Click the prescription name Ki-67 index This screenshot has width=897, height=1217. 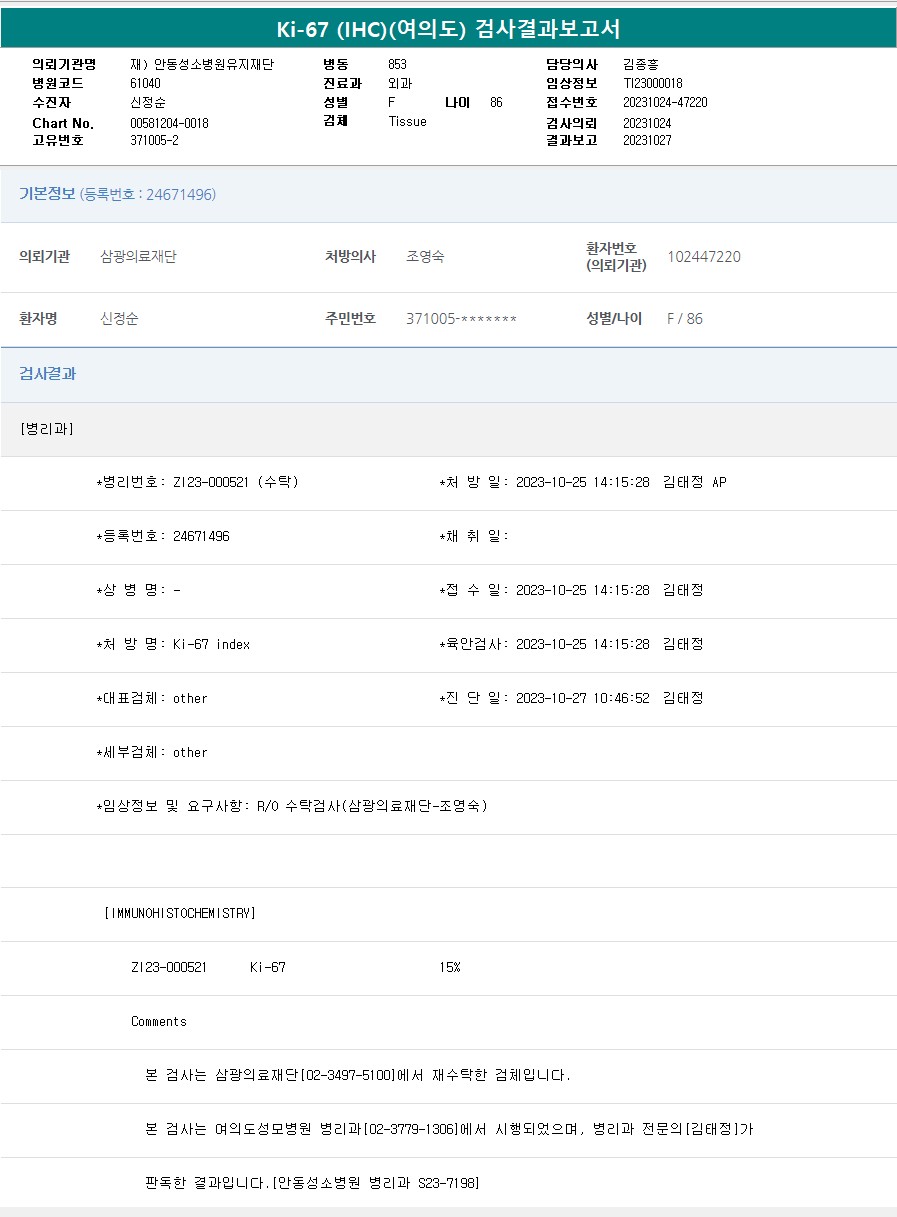click(x=211, y=644)
